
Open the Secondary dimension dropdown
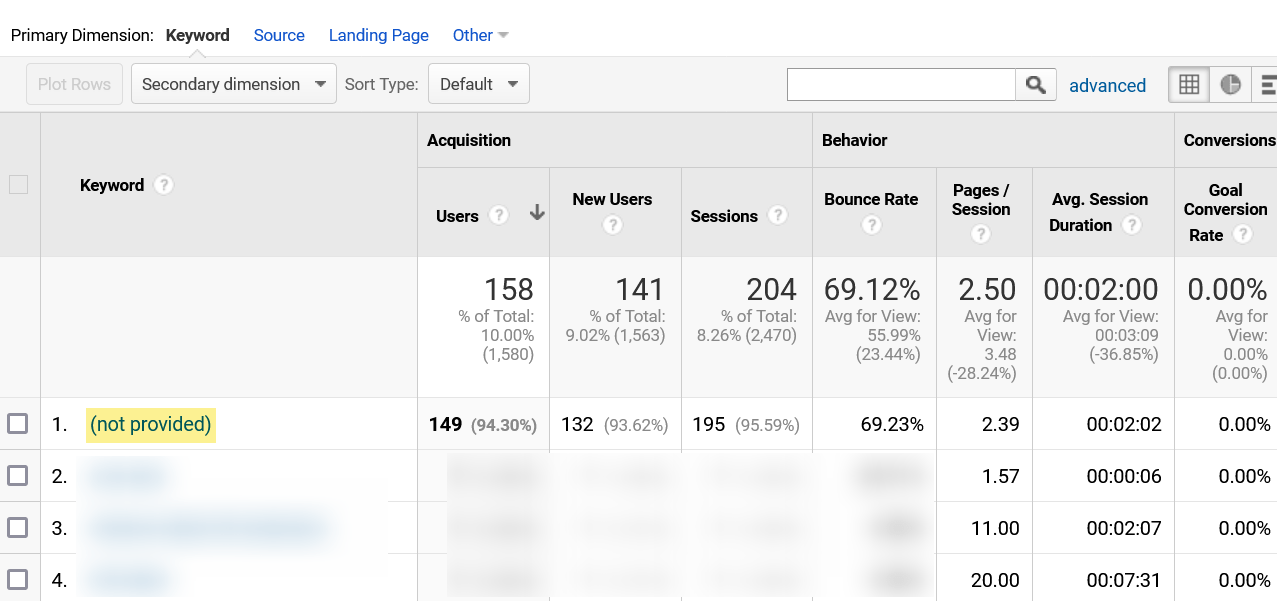233,84
